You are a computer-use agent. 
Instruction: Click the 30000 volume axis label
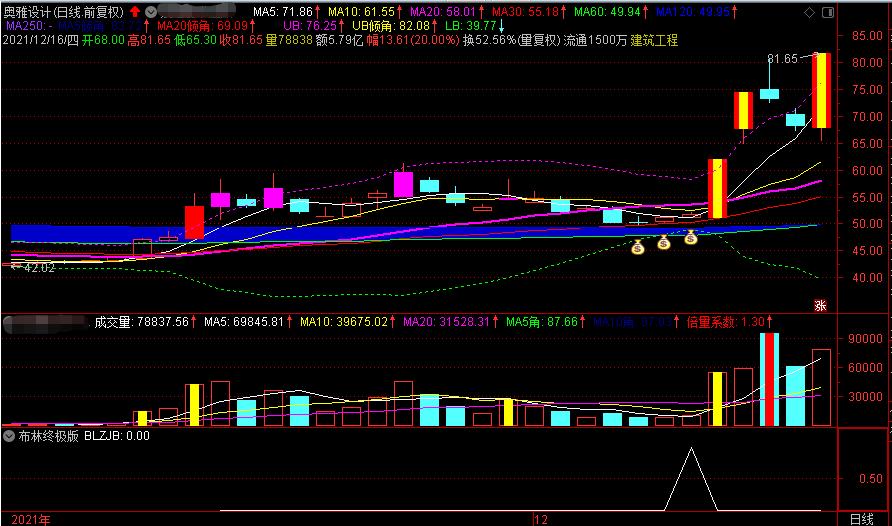coord(865,397)
